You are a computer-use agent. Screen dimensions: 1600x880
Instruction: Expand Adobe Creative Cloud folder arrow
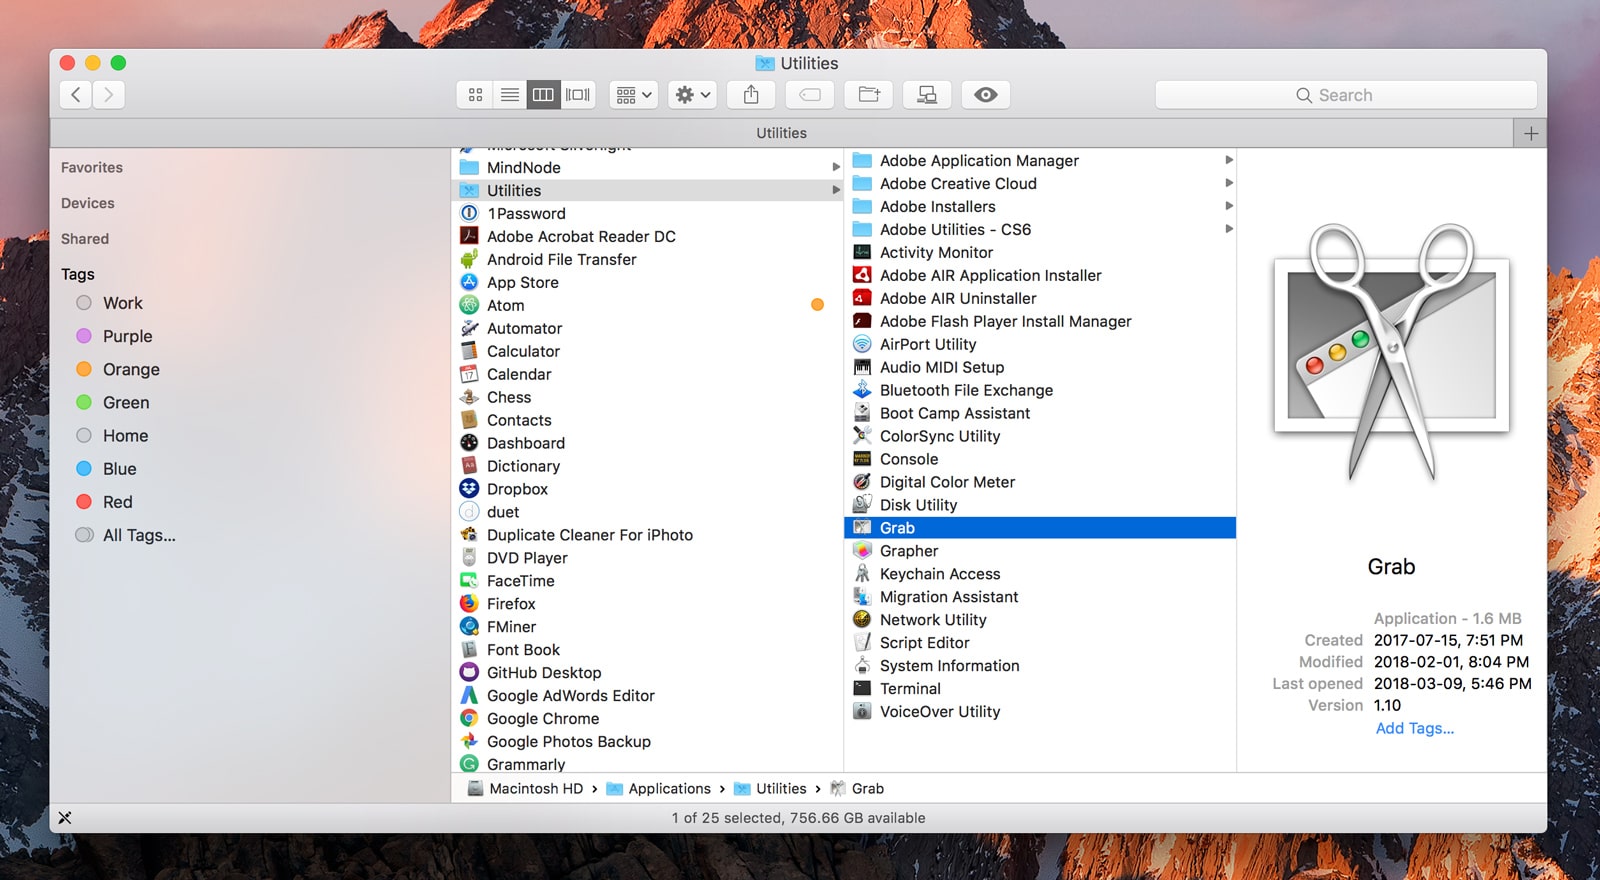coord(1229,183)
